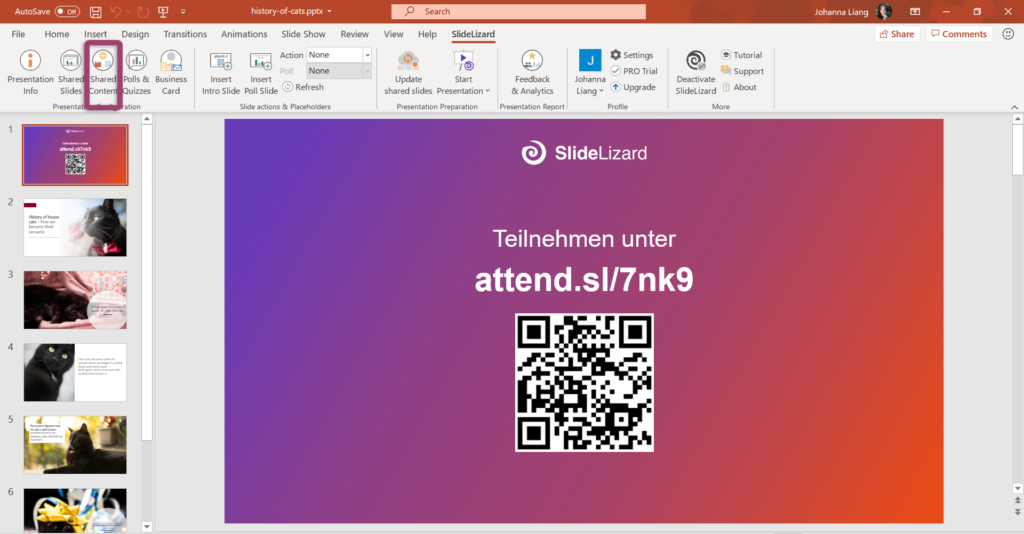Open the Transitions tab

coord(185,34)
